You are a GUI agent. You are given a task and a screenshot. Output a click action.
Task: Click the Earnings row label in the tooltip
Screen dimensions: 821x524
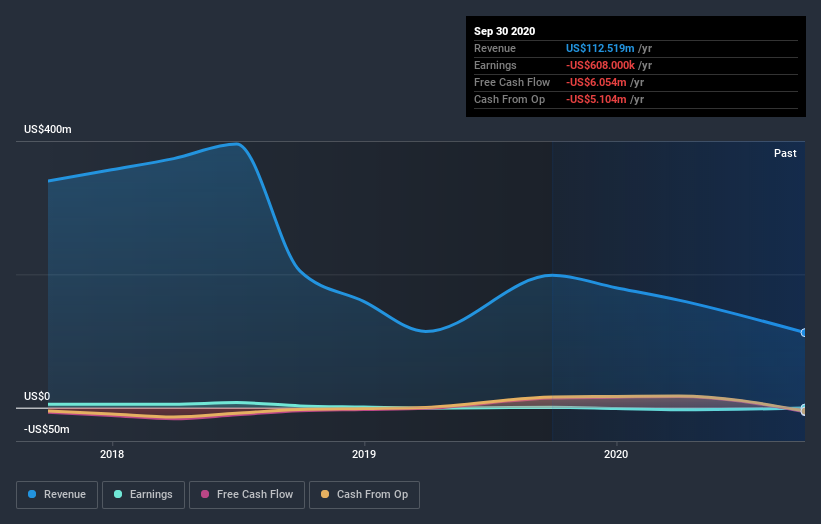495,65
